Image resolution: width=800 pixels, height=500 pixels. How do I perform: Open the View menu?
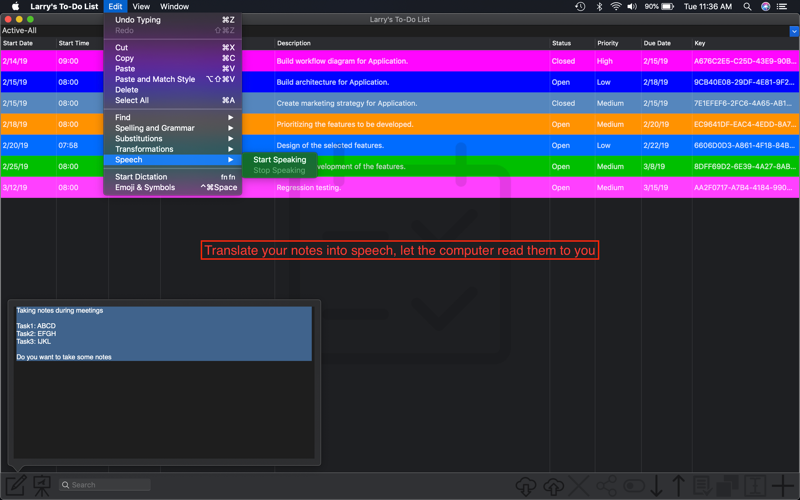(141, 7)
